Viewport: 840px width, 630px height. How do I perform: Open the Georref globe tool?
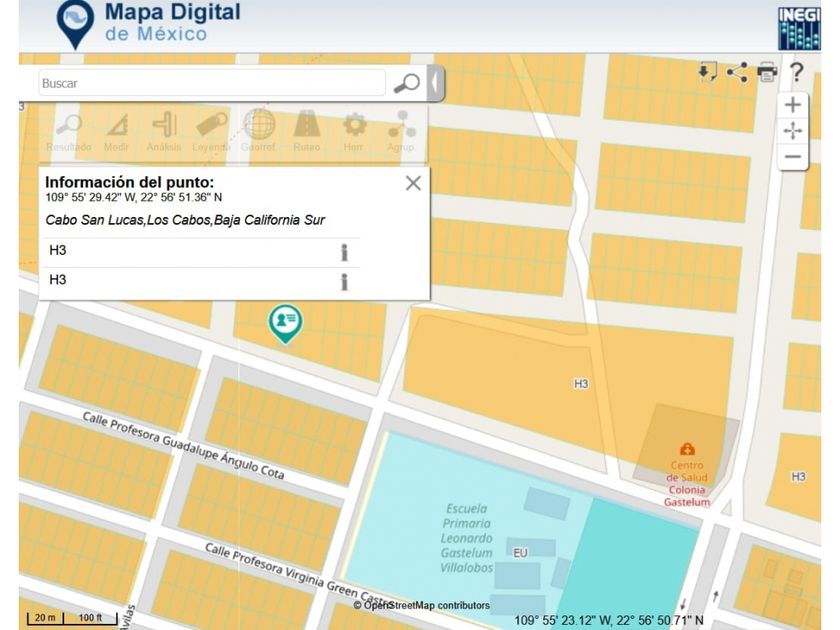[258, 132]
